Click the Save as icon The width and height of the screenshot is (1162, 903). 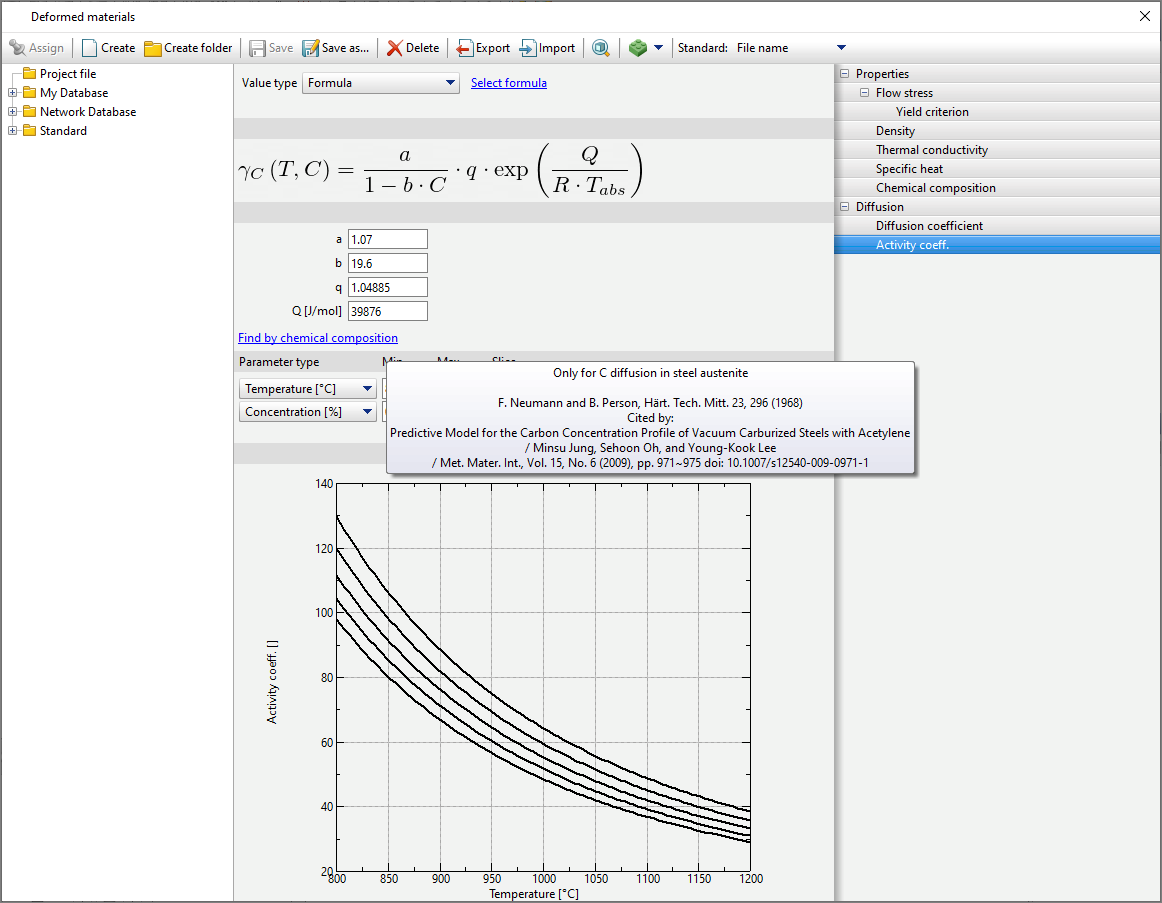click(310, 48)
